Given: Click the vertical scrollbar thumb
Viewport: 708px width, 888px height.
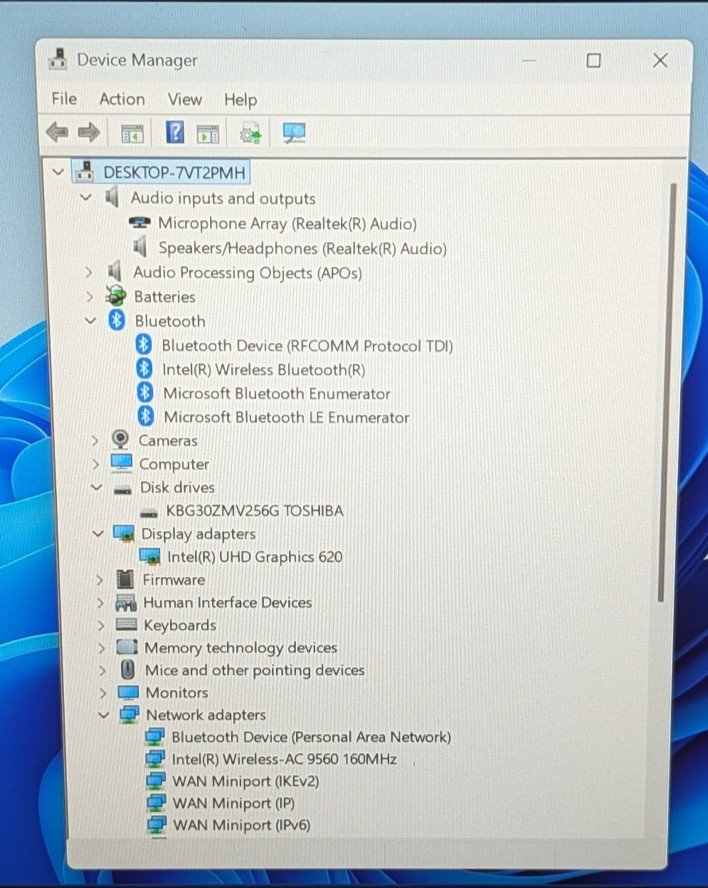Looking at the screenshot, I should [x=668, y=392].
